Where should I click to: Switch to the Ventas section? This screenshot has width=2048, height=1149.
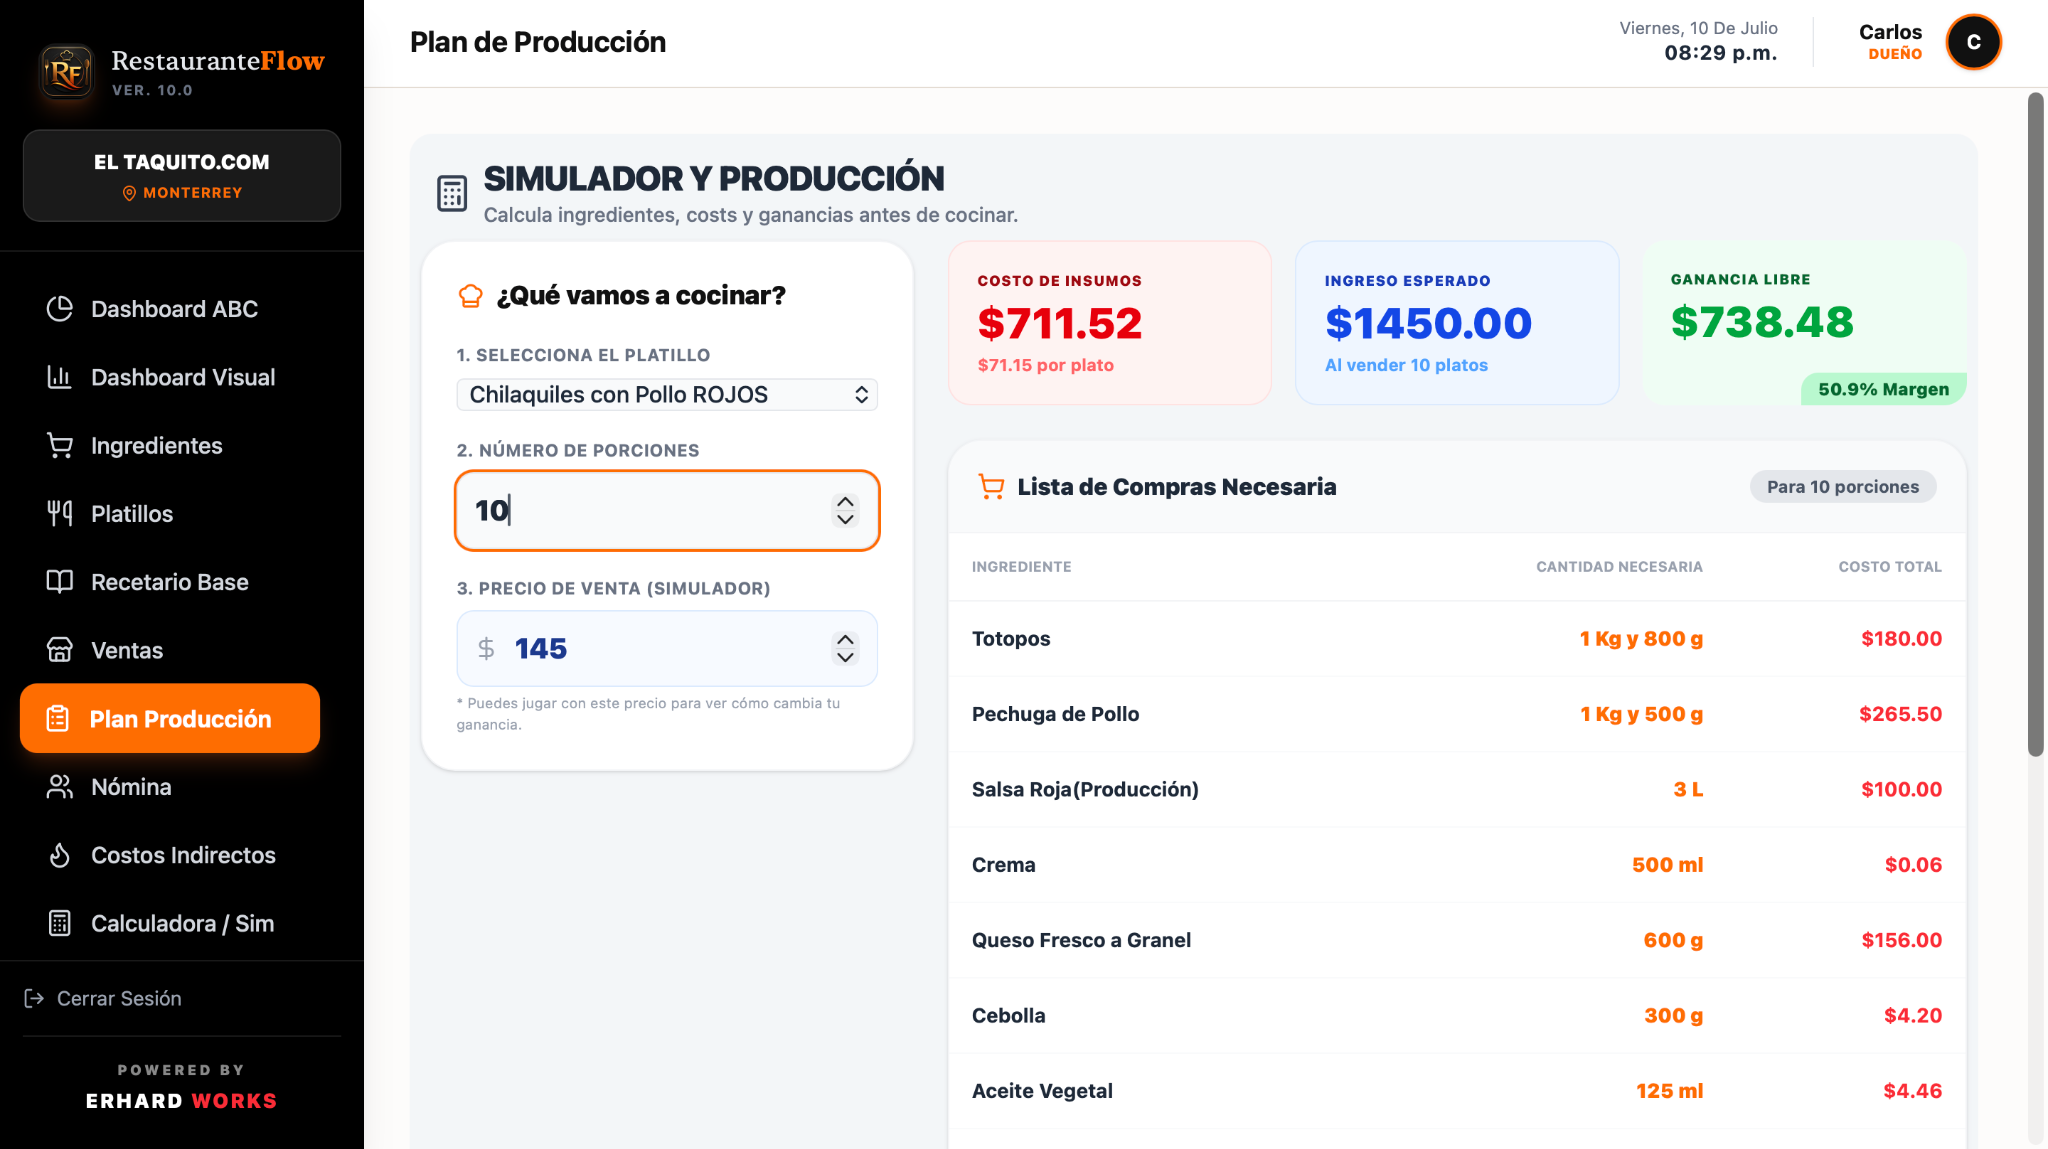(x=170, y=650)
